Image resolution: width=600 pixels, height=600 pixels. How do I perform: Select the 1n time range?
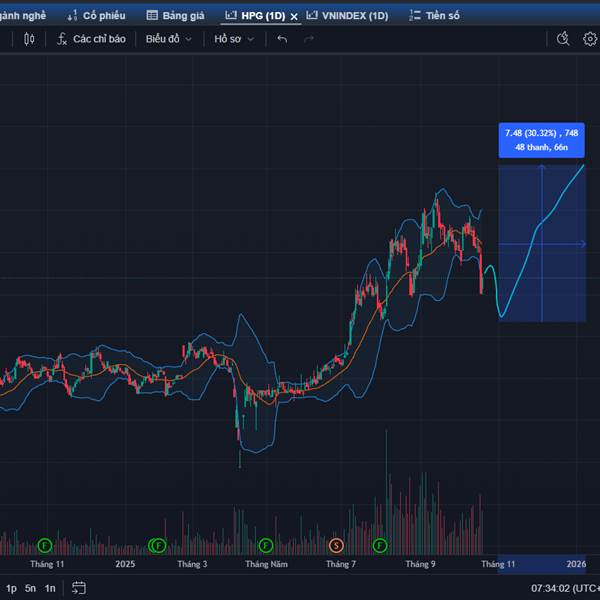[x=50, y=588]
